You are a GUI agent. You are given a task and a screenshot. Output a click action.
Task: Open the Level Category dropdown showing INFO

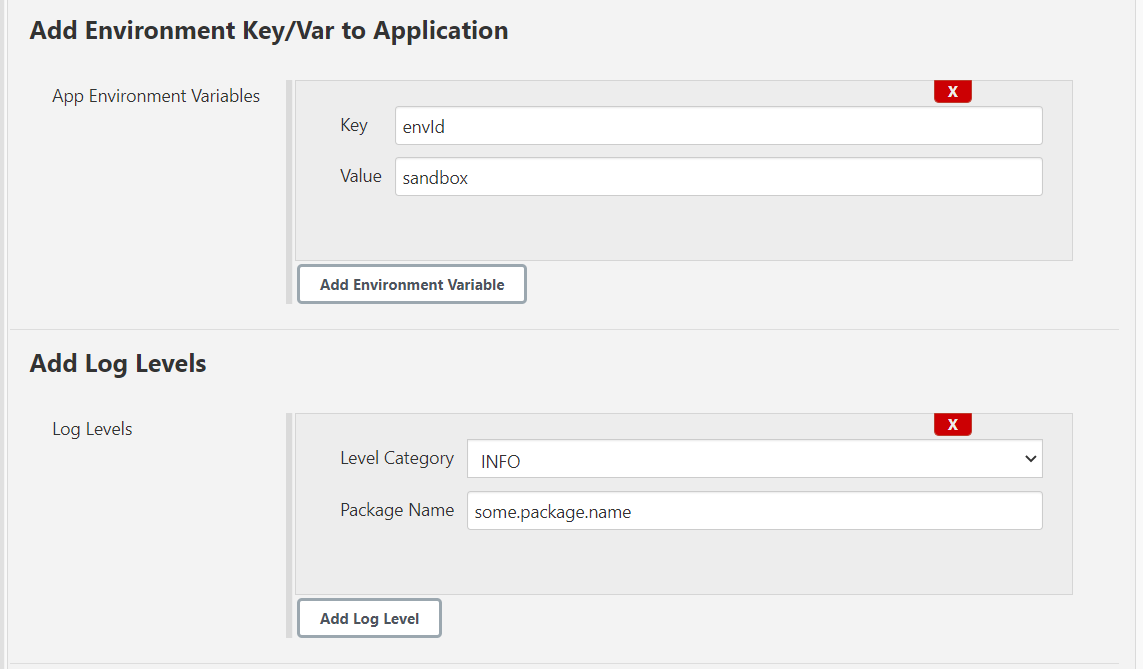click(x=740, y=460)
